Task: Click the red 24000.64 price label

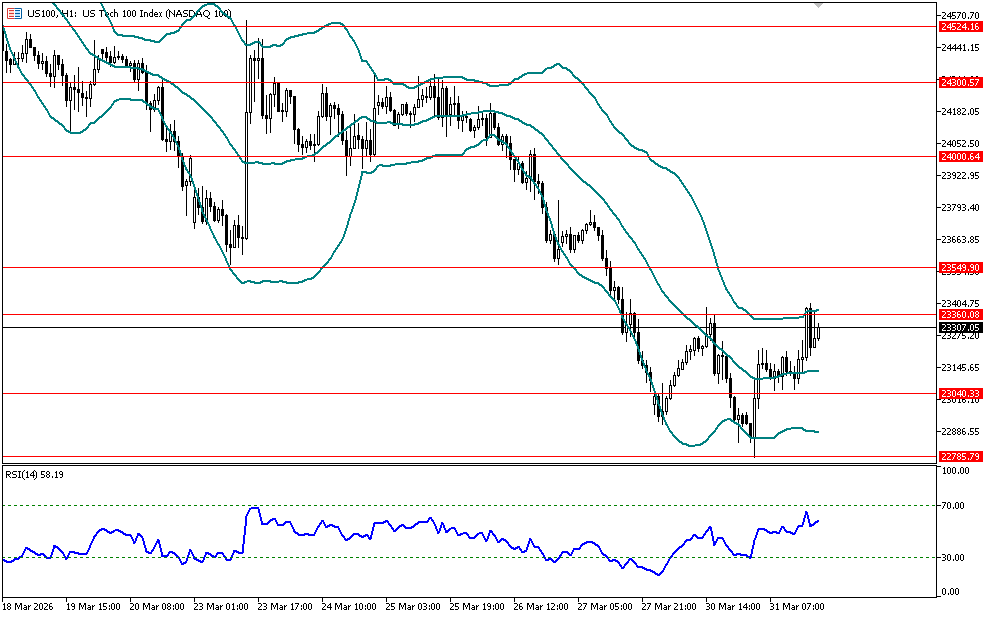Action: tap(960, 156)
